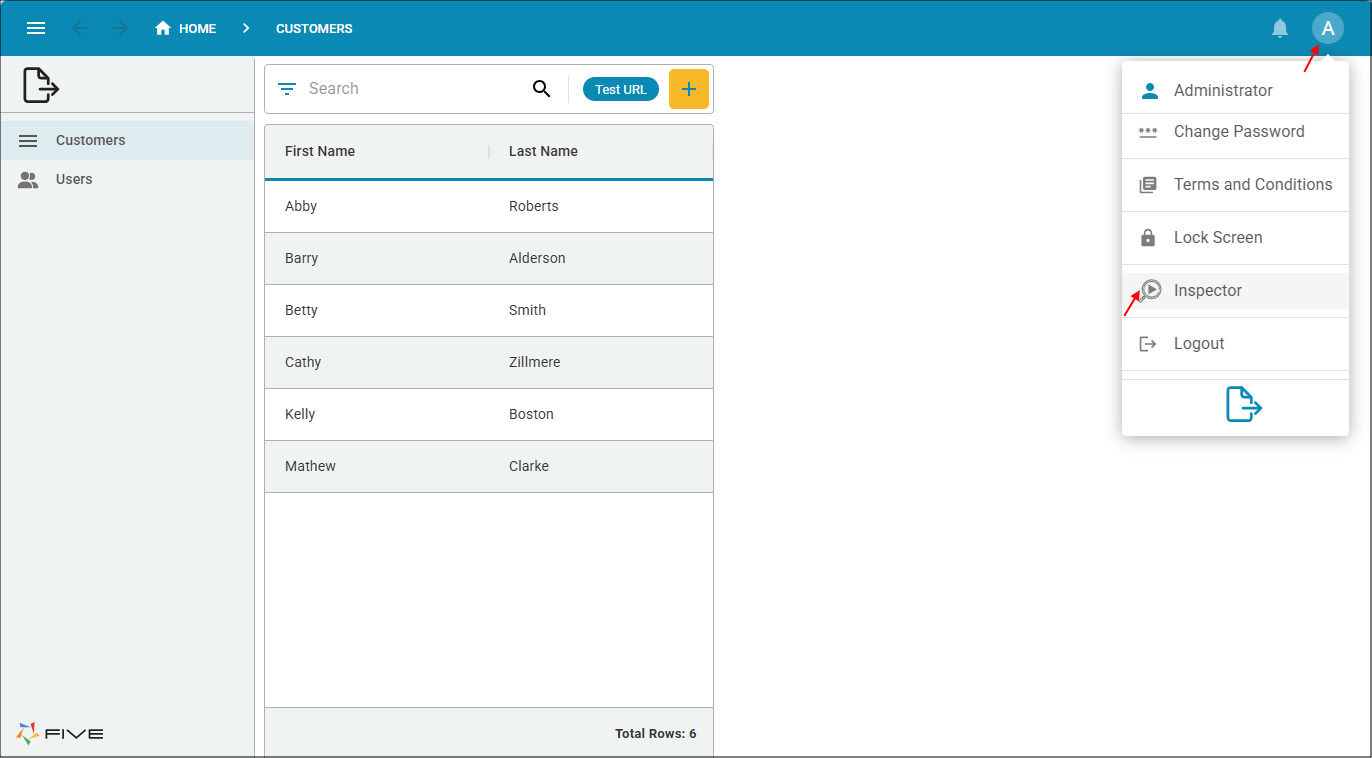This screenshot has width=1372, height=758.
Task: Click the forward navigation arrow
Action: (120, 28)
